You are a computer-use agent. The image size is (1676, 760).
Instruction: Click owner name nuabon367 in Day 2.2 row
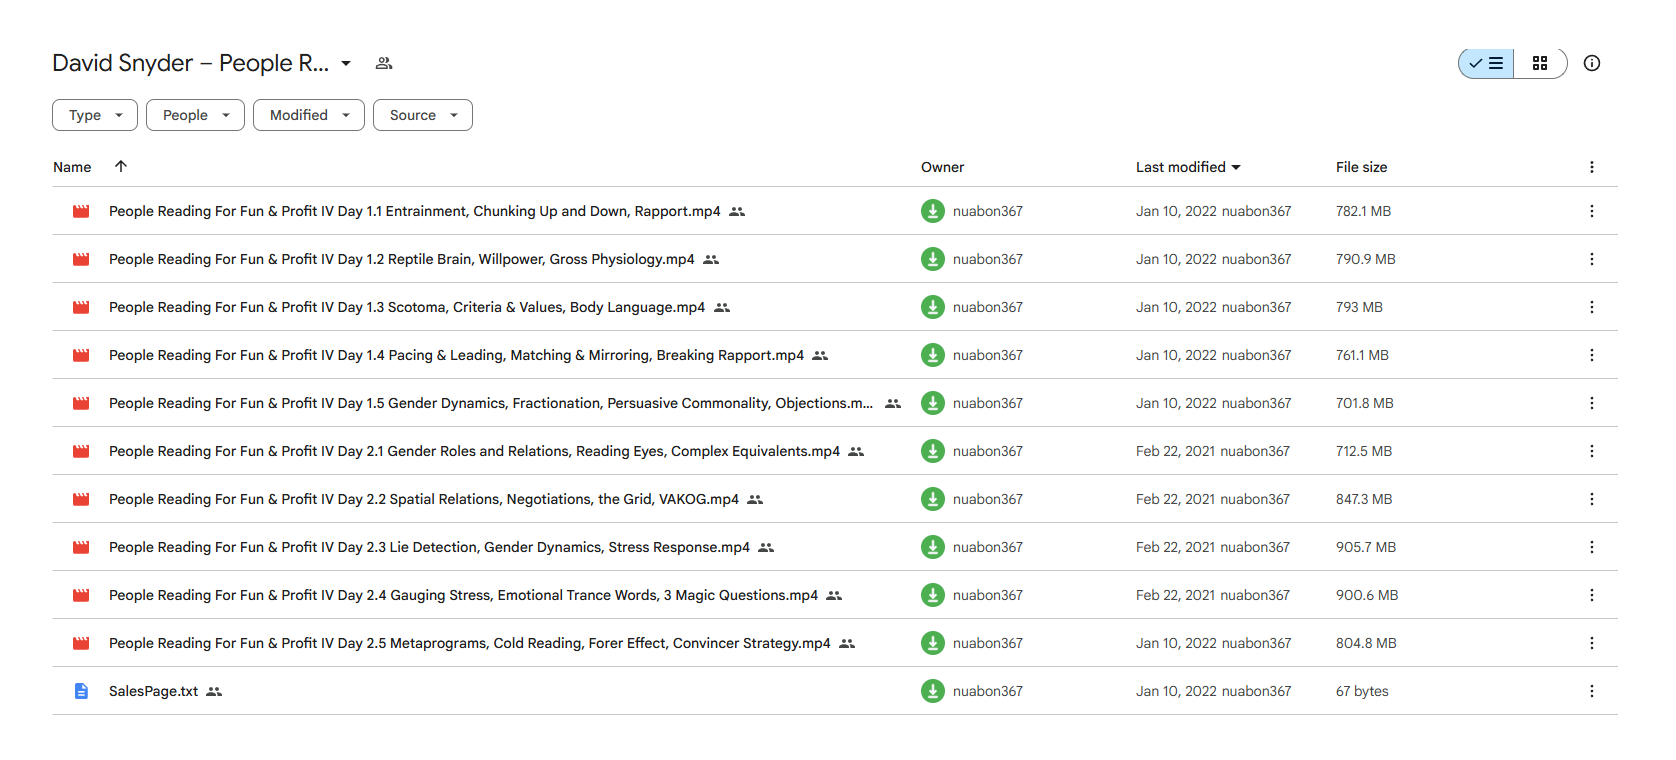pos(988,499)
